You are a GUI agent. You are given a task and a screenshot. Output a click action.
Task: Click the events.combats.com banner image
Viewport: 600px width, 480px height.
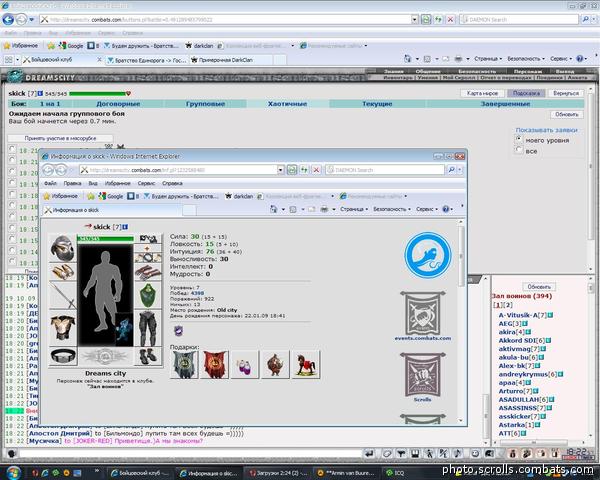[x=423, y=313]
